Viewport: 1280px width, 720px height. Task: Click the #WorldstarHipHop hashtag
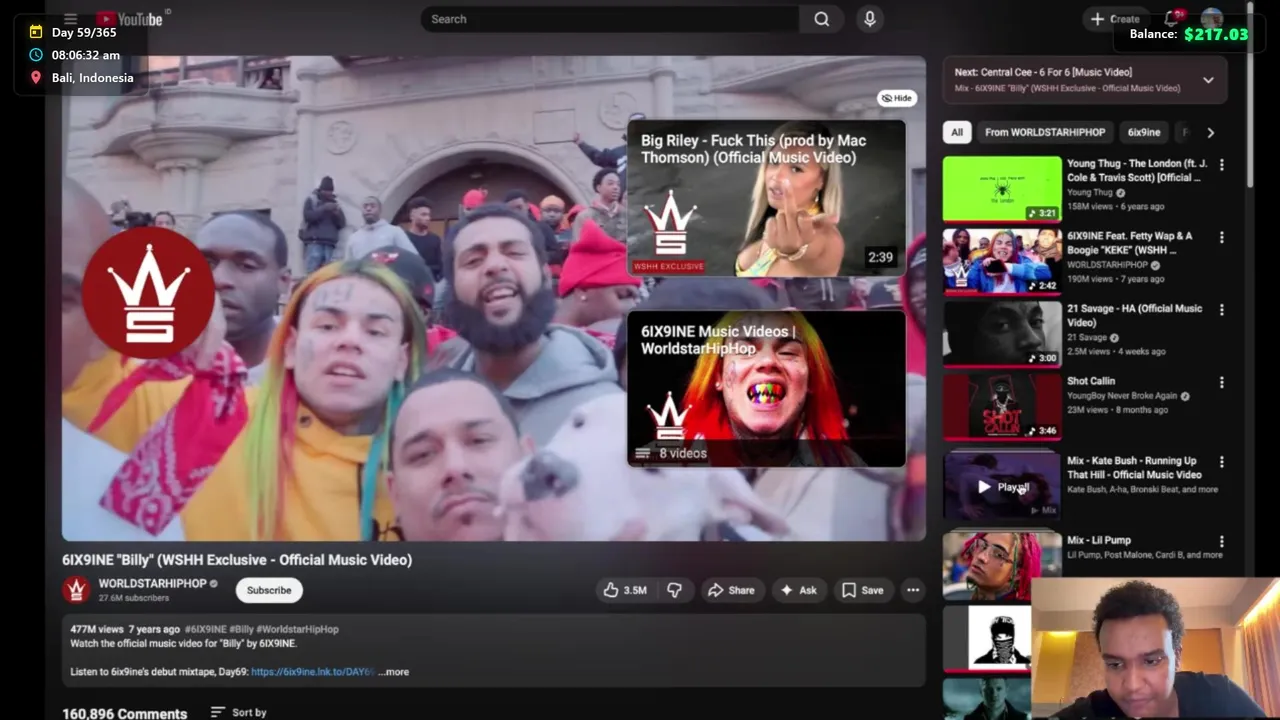[297, 629]
